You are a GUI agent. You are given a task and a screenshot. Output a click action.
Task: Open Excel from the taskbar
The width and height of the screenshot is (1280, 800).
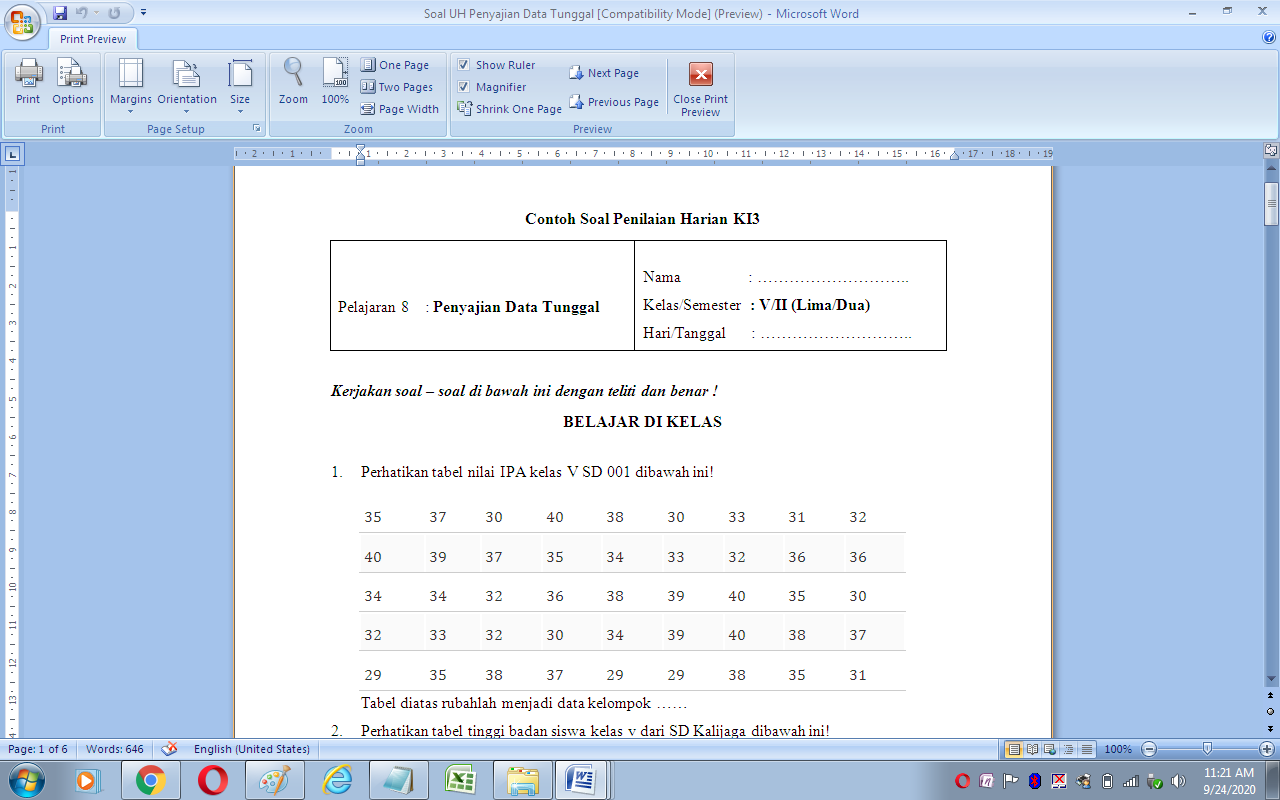460,780
